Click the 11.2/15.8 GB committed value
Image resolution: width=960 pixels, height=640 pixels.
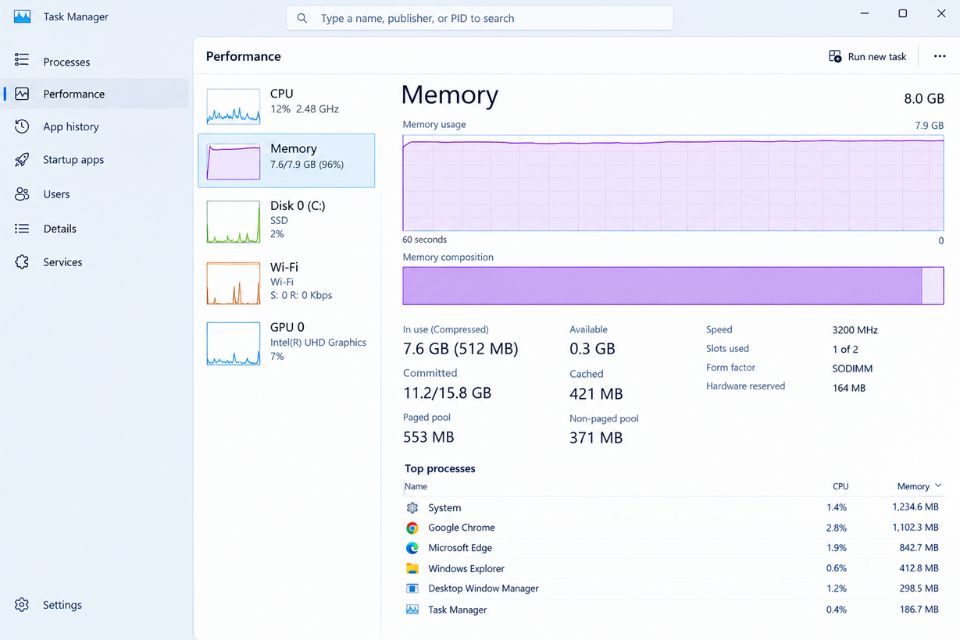[447, 393]
